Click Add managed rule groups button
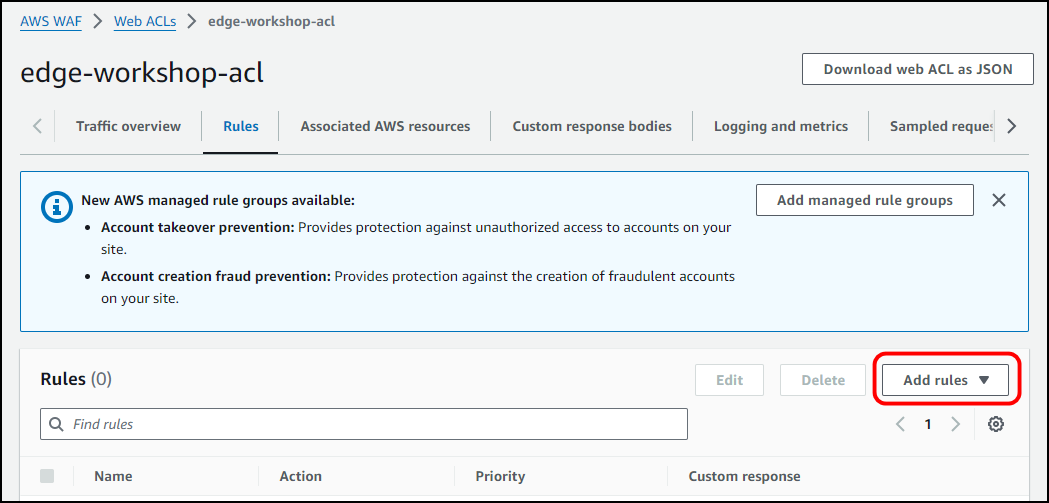Viewport: 1049px width, 503px height. tap(865, 200)
